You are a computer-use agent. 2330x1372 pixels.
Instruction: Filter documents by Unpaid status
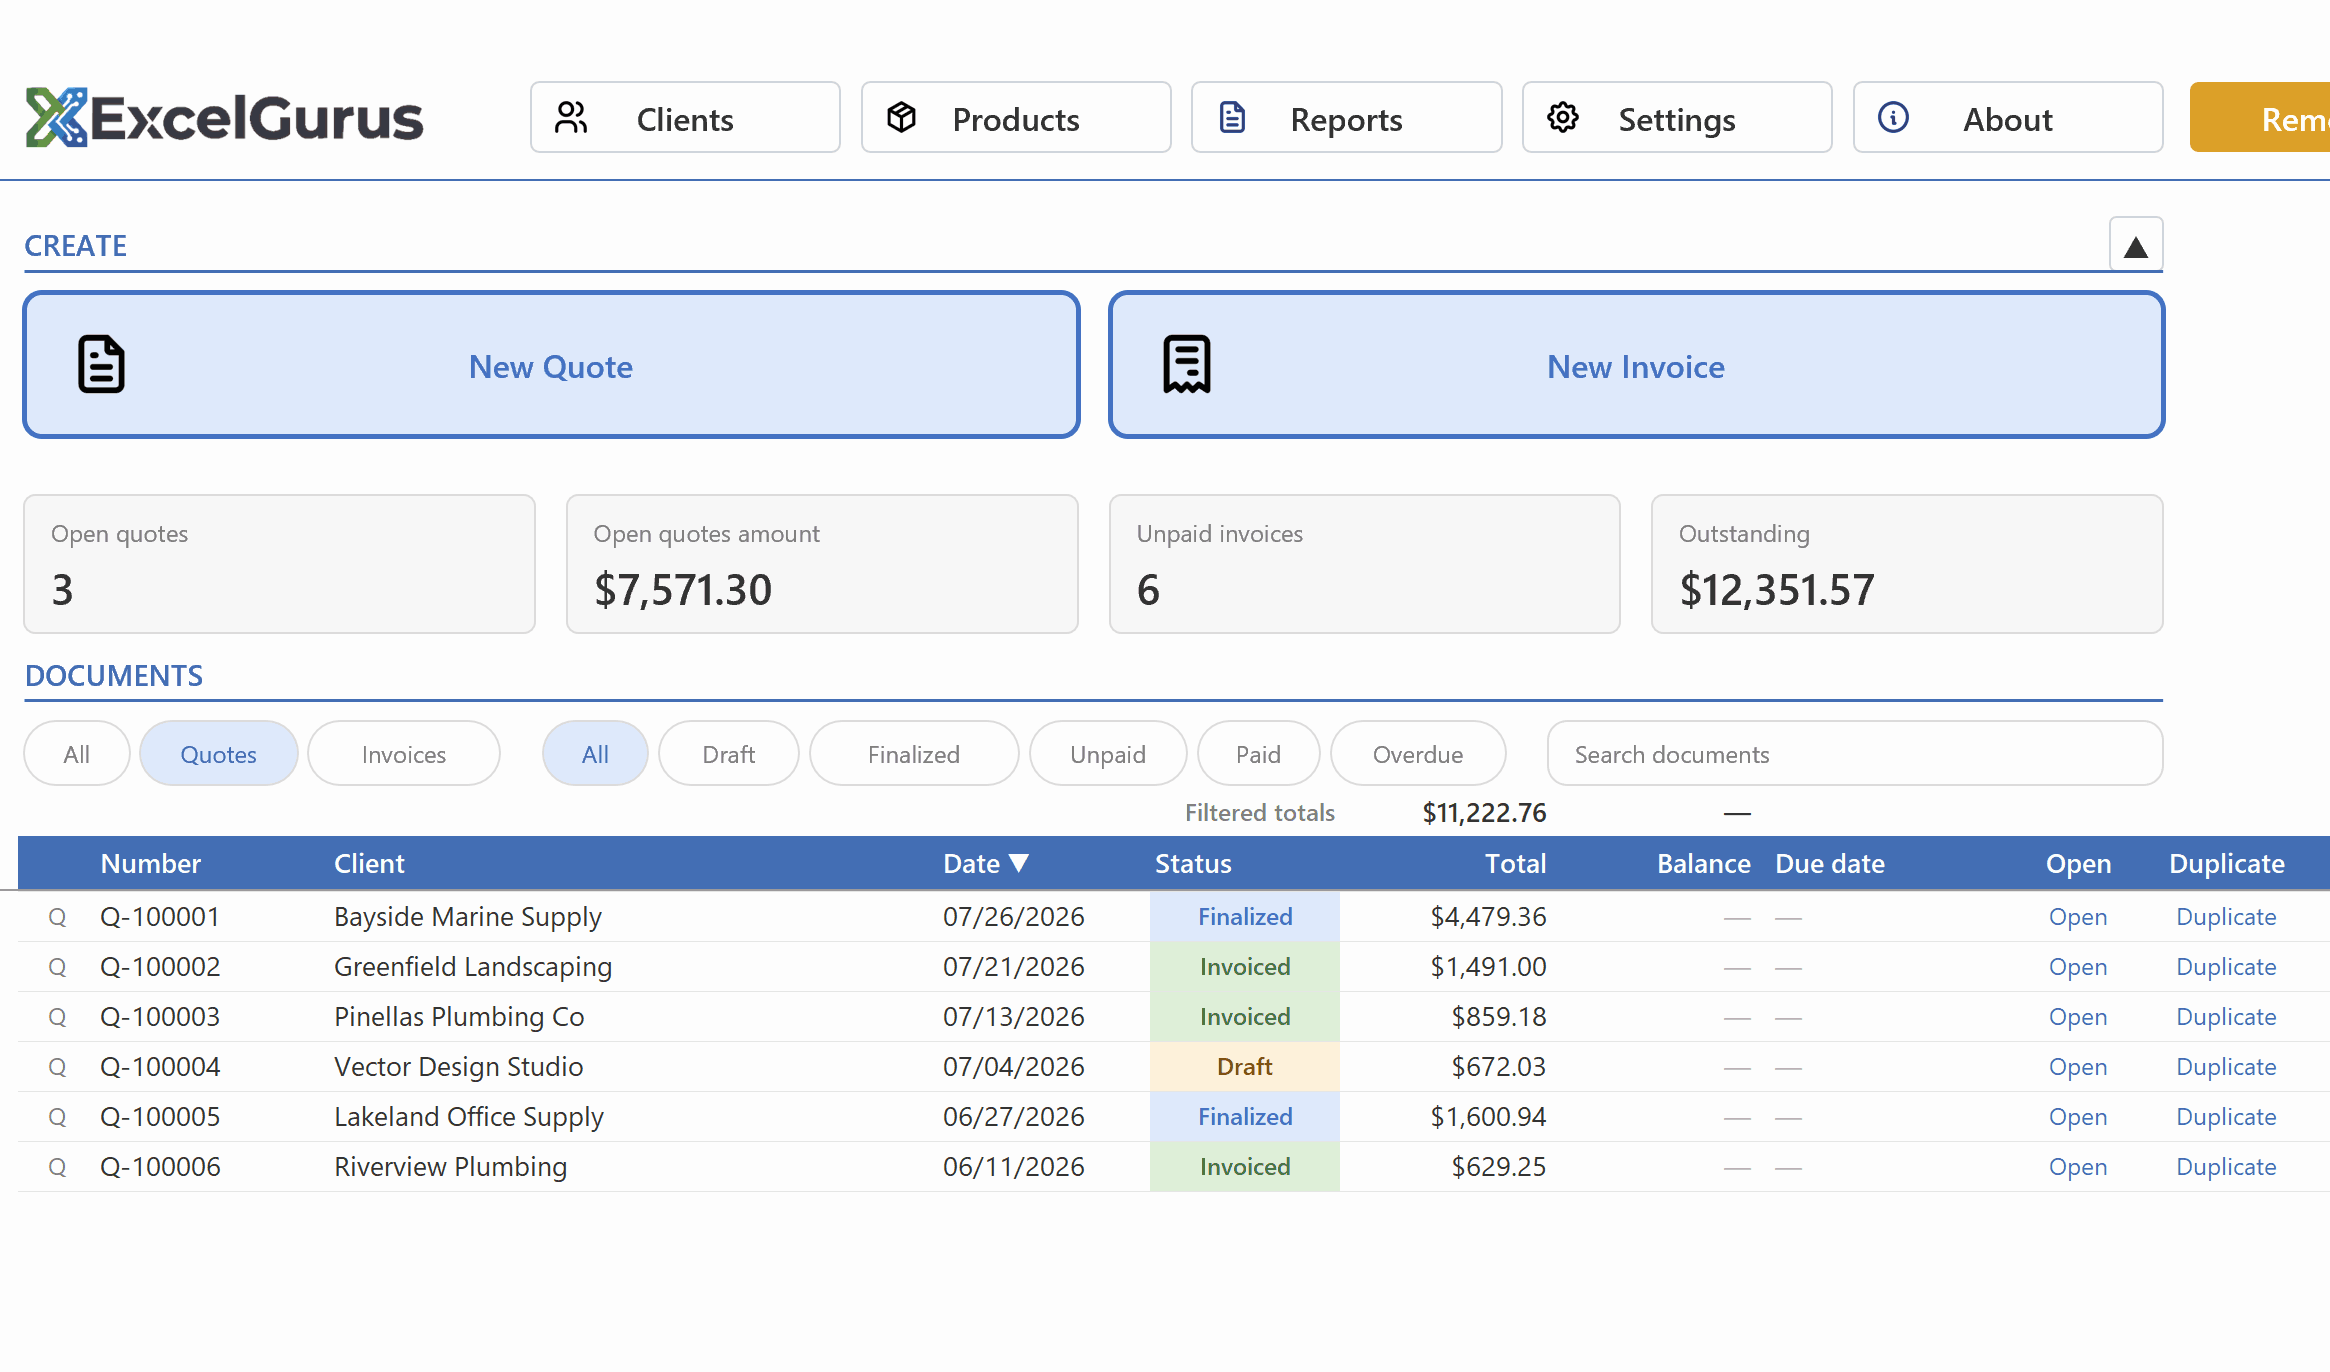[x=1108, y=754]
